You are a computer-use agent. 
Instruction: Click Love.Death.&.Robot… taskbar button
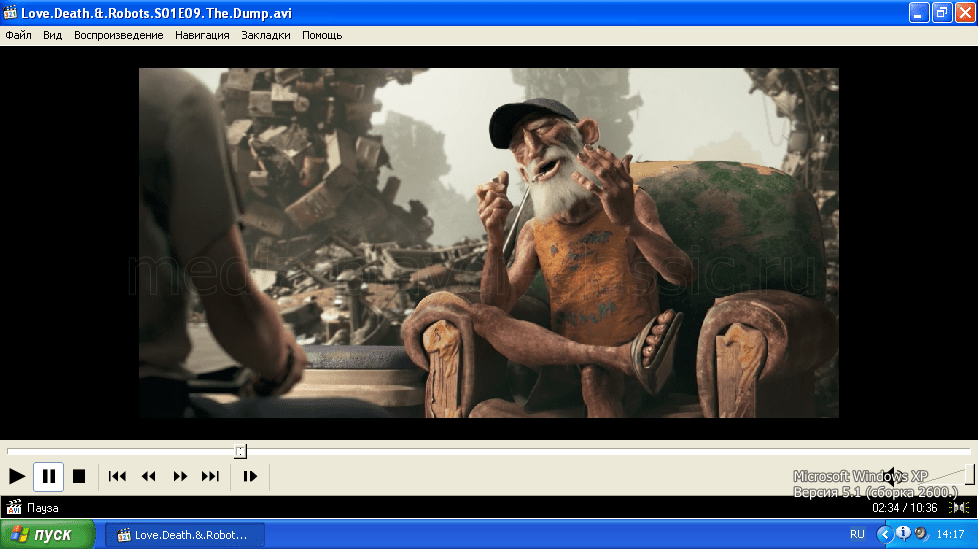185,535
